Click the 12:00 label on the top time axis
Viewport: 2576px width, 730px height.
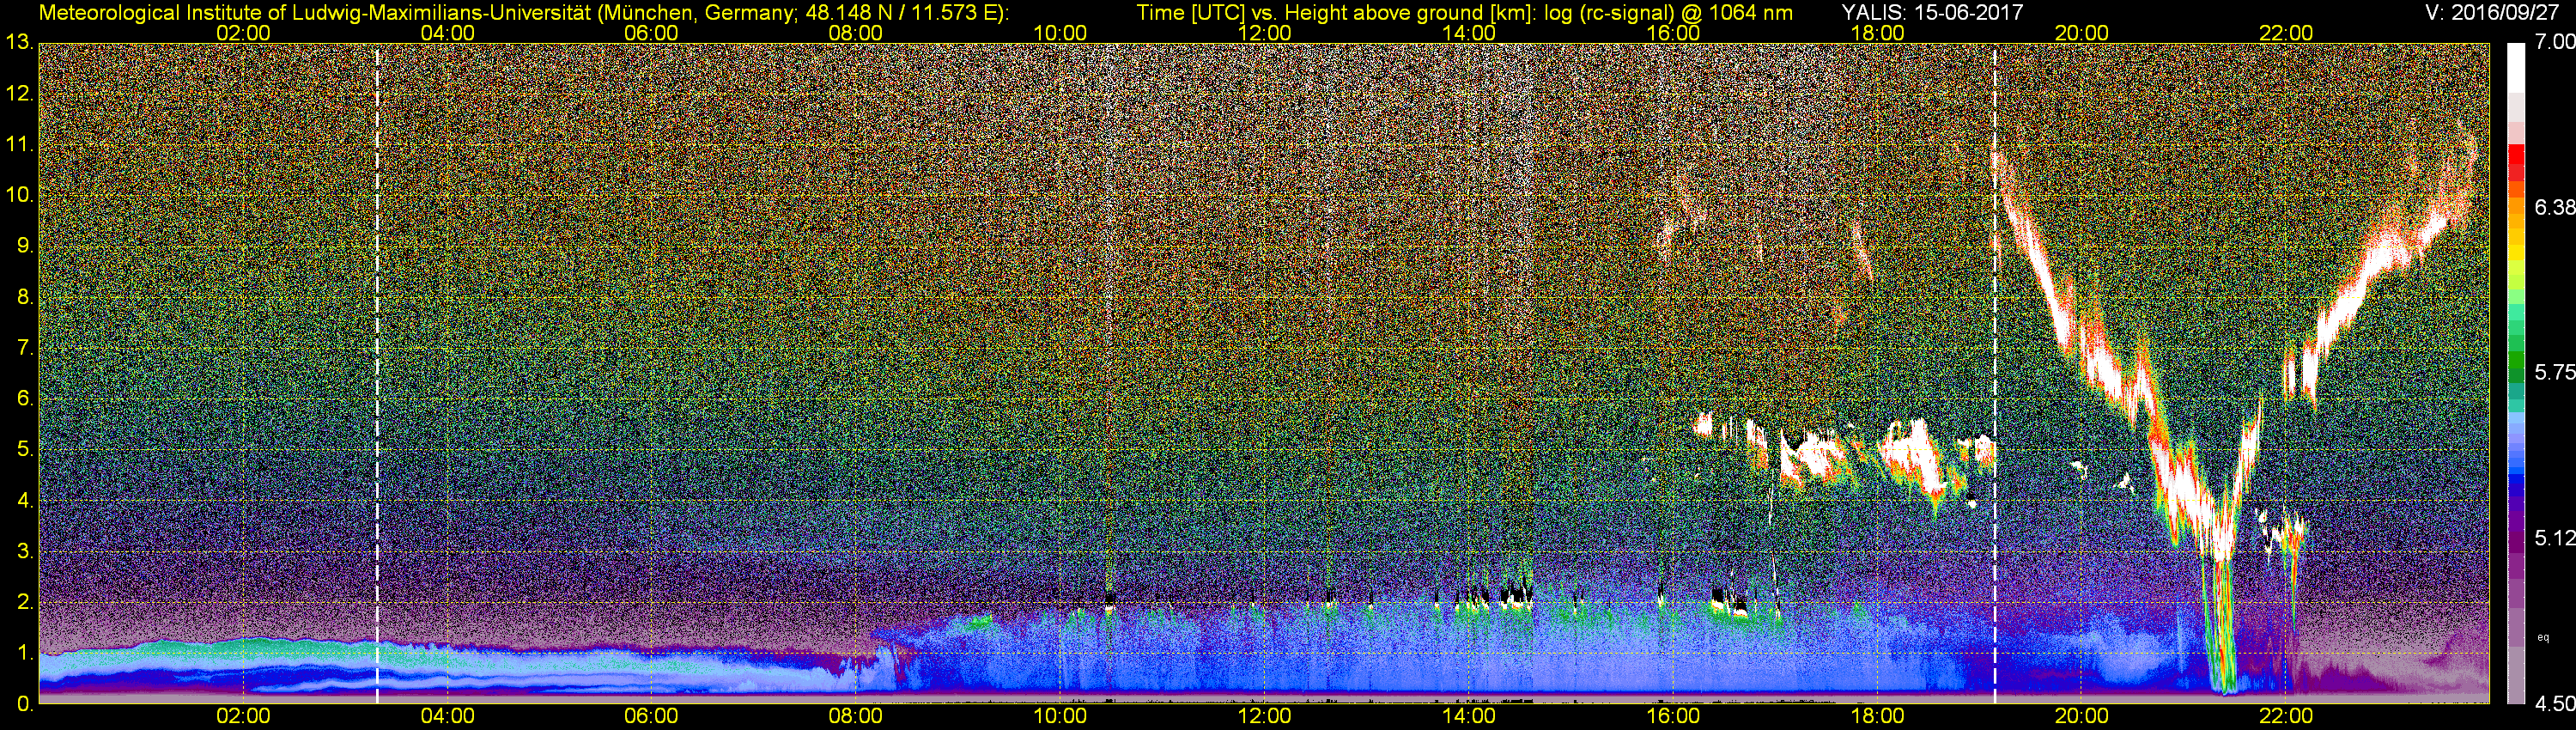pos(1264,33)
